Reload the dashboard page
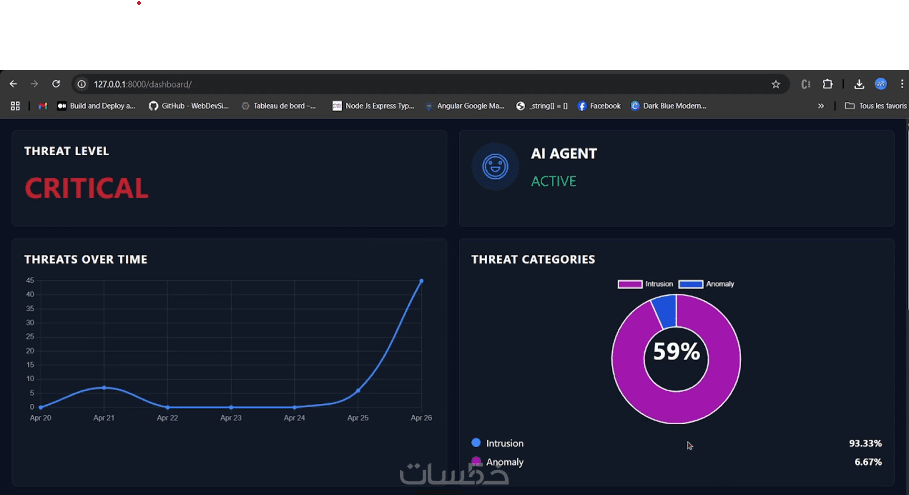Viewport: 909px width, 495px height. (x=56, y=84)
